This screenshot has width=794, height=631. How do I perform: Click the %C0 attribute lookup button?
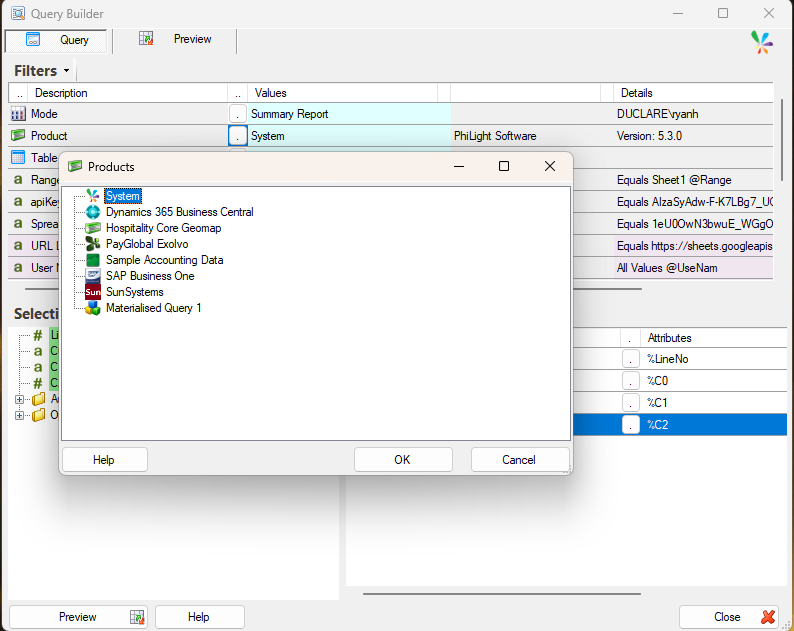[630, 381]
